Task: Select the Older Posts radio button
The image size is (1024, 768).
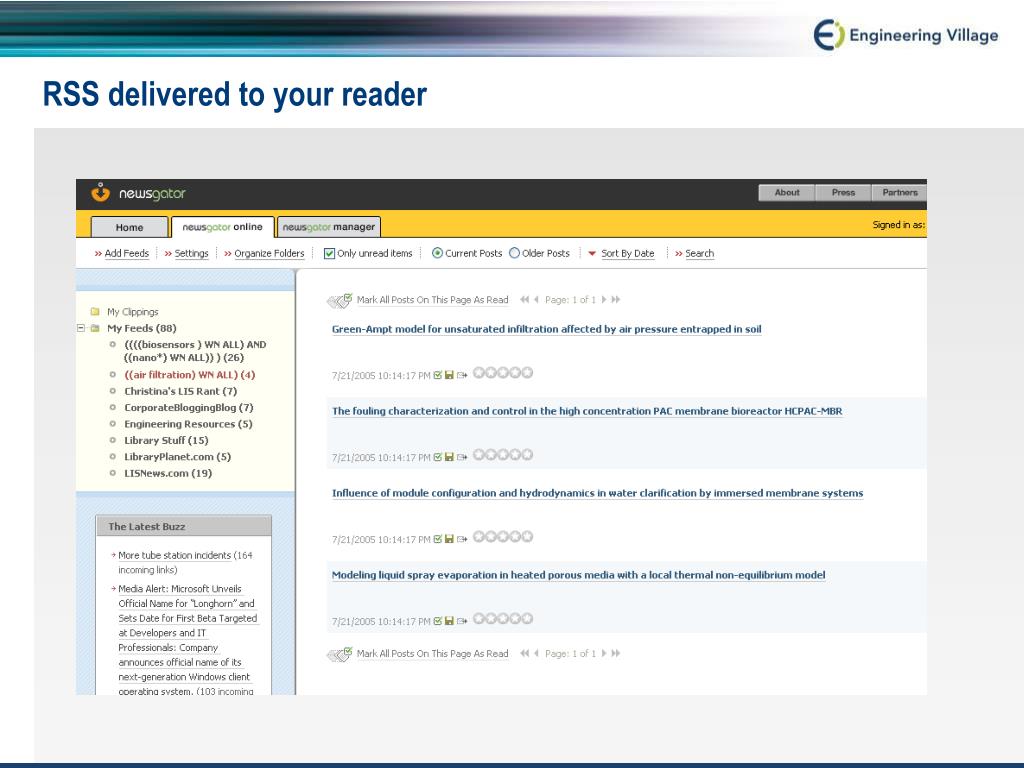Action: tap(514, 253)
